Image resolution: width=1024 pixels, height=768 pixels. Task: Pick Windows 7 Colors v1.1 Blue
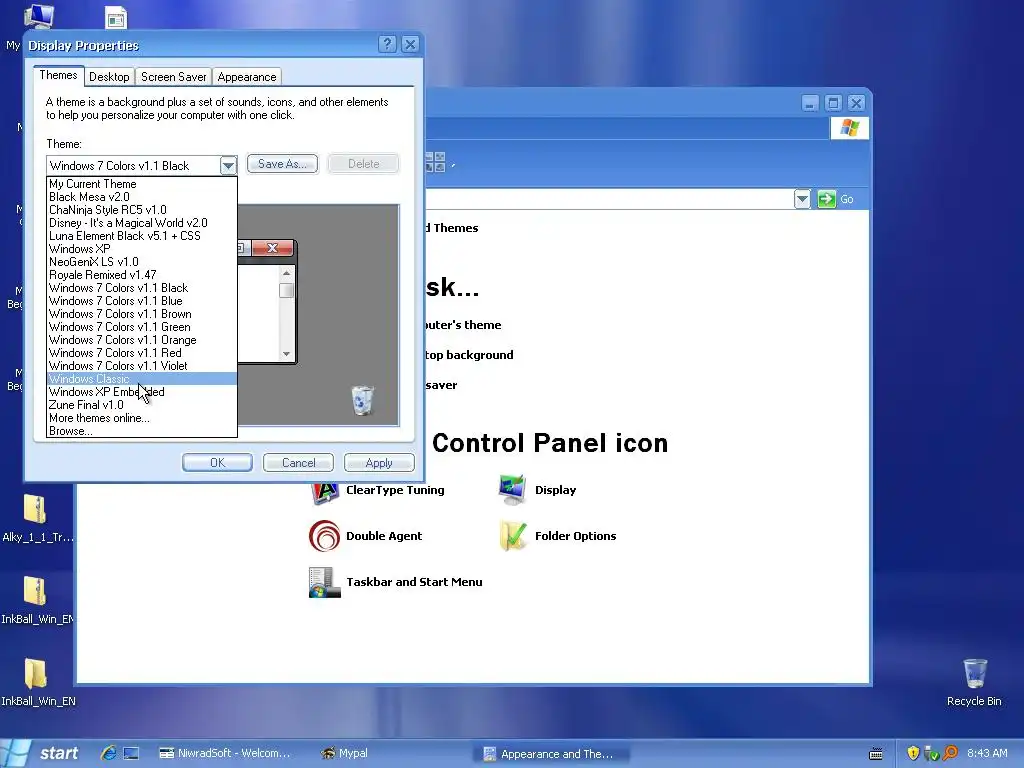[142, 301]
